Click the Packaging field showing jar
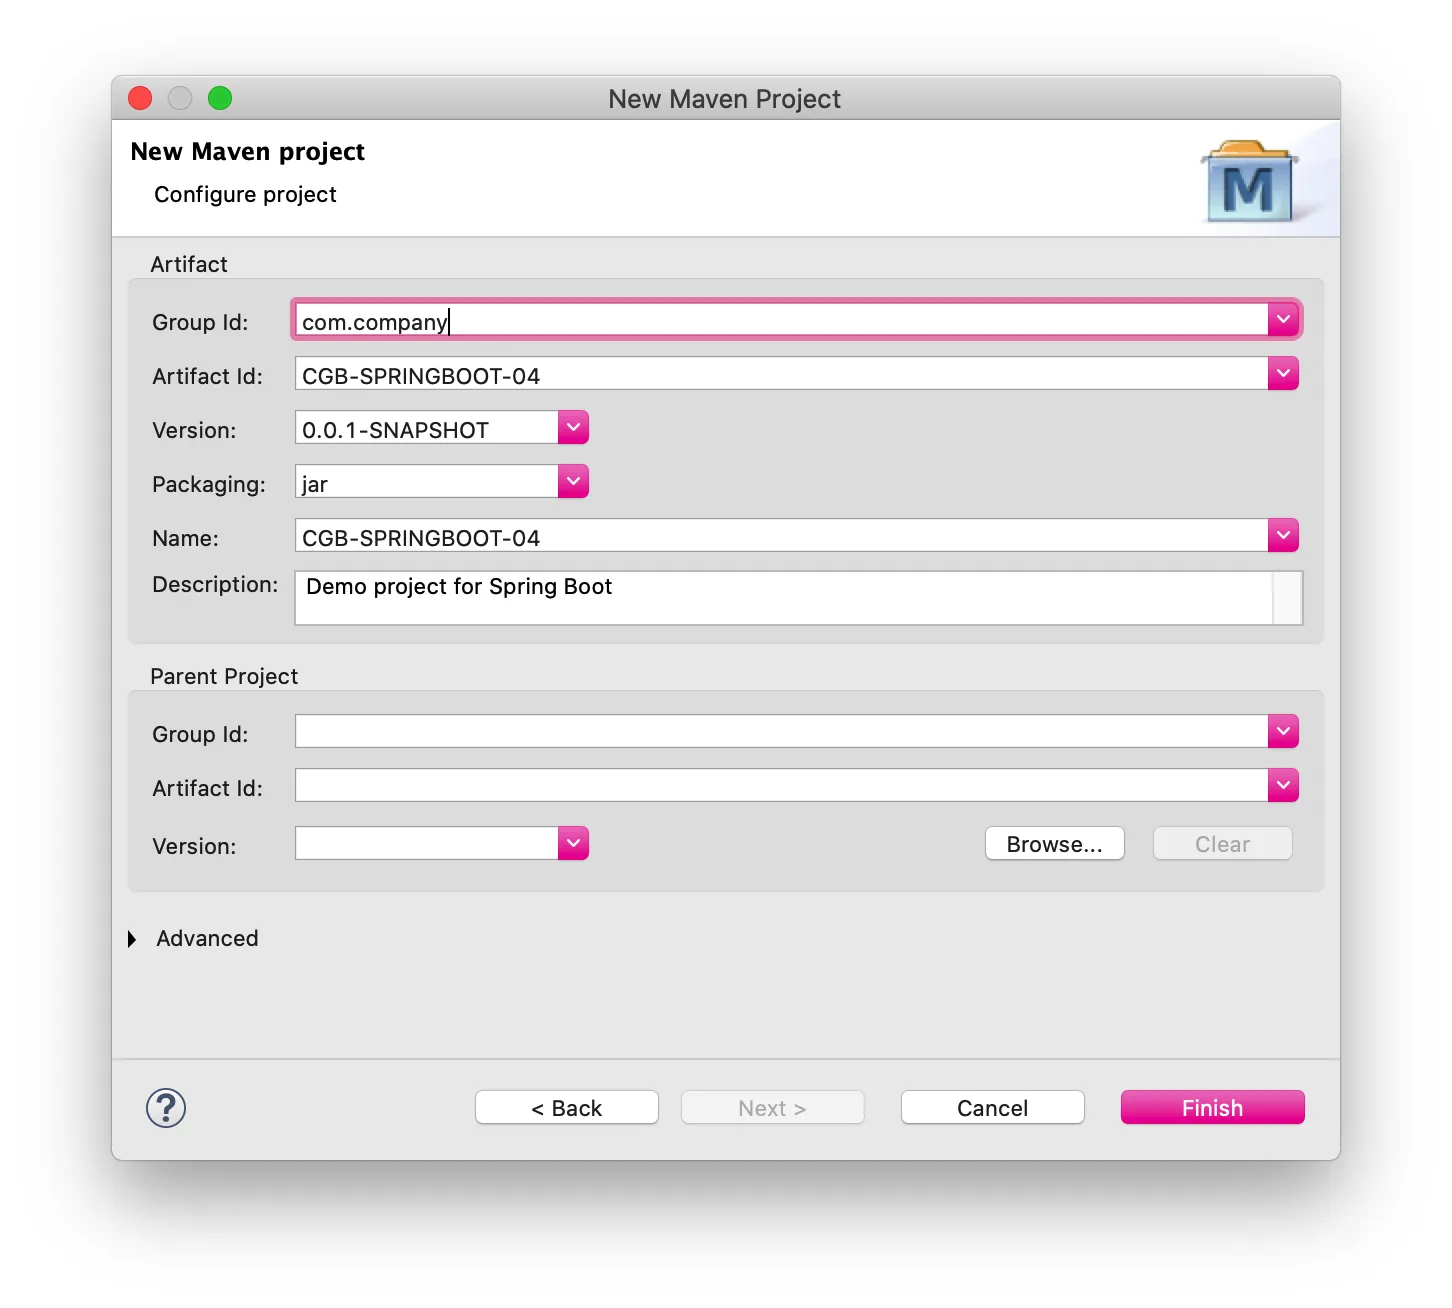 tap(427, 483)
